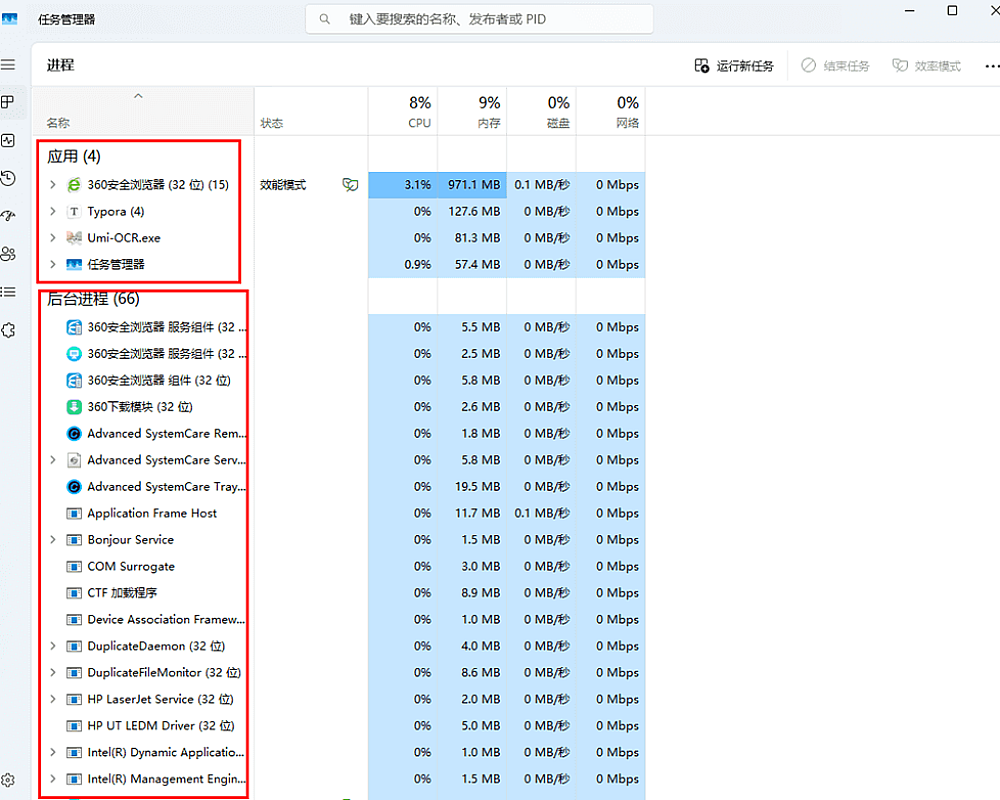Open App history from sidebar
Viewport: 1000px width, 800px height.
(8, 178)
